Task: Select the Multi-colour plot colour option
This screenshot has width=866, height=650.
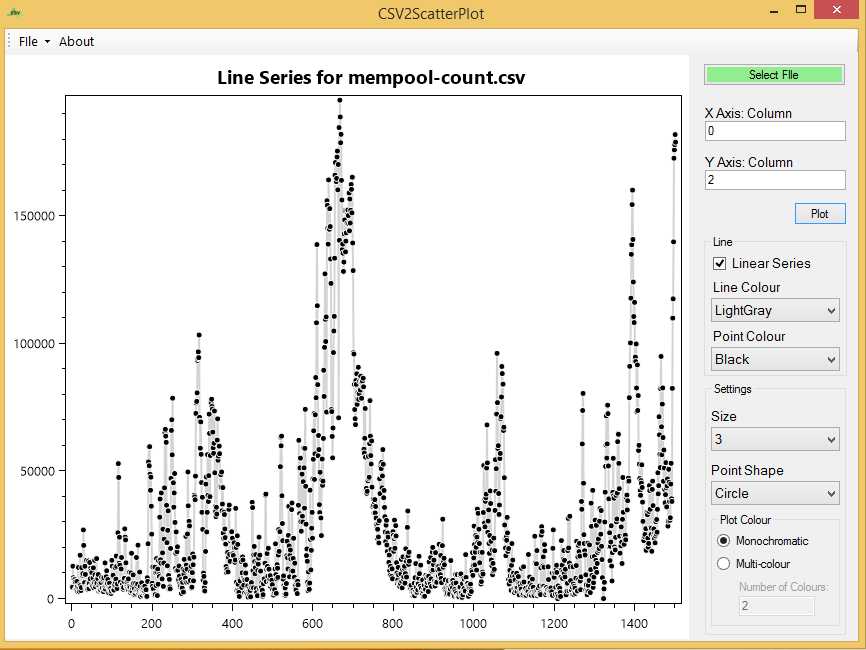Action: [x=724, y=564]
